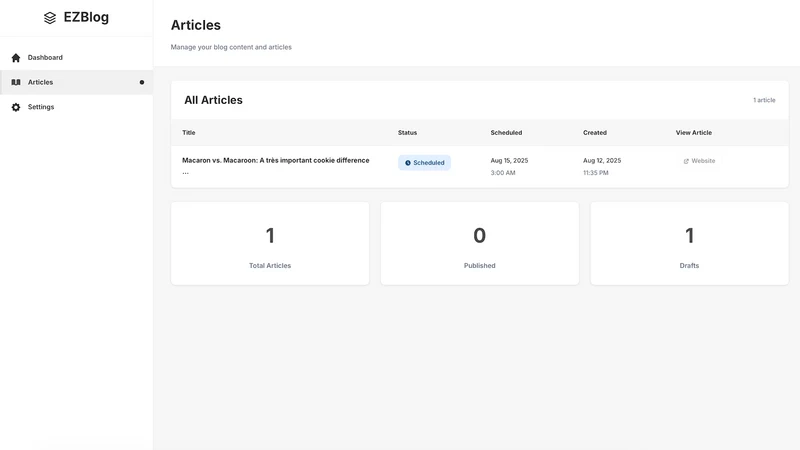Select Articles in the sidebar
800x450 pixels.
(x=77, y=82)
